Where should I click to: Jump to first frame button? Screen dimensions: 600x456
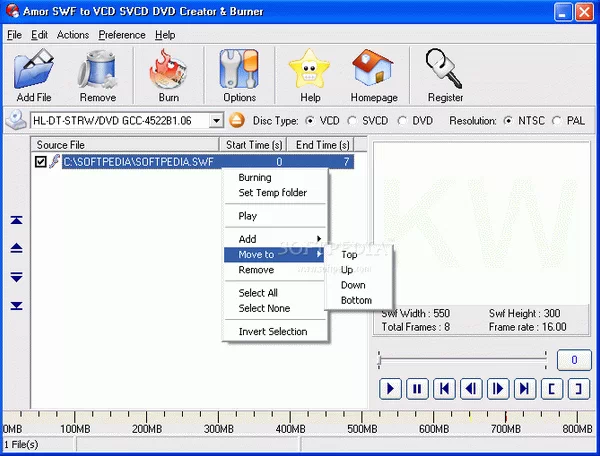pos(444,389)
